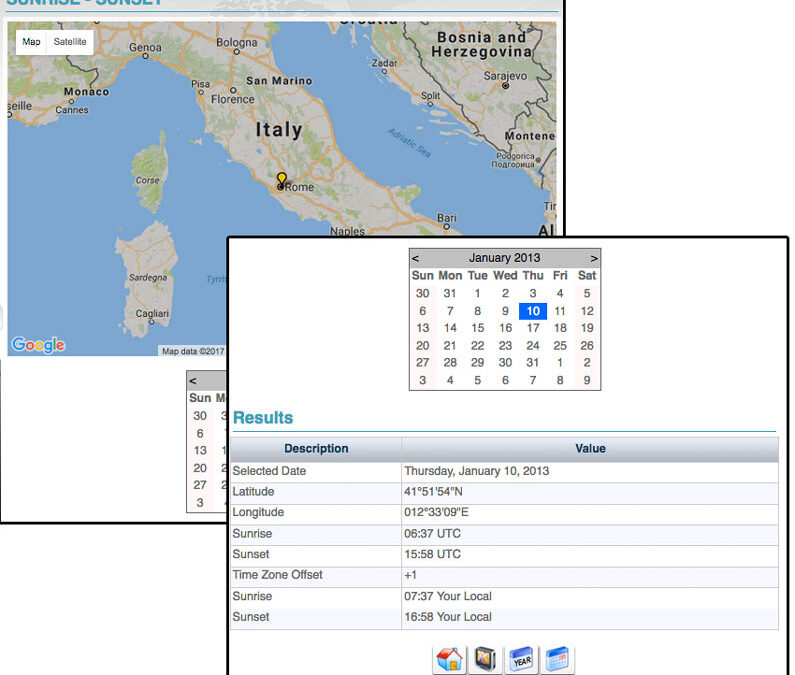This screenshot has height=675, width=795.
Task: Select date 19 in front calendar
Action: pos(587,328)
